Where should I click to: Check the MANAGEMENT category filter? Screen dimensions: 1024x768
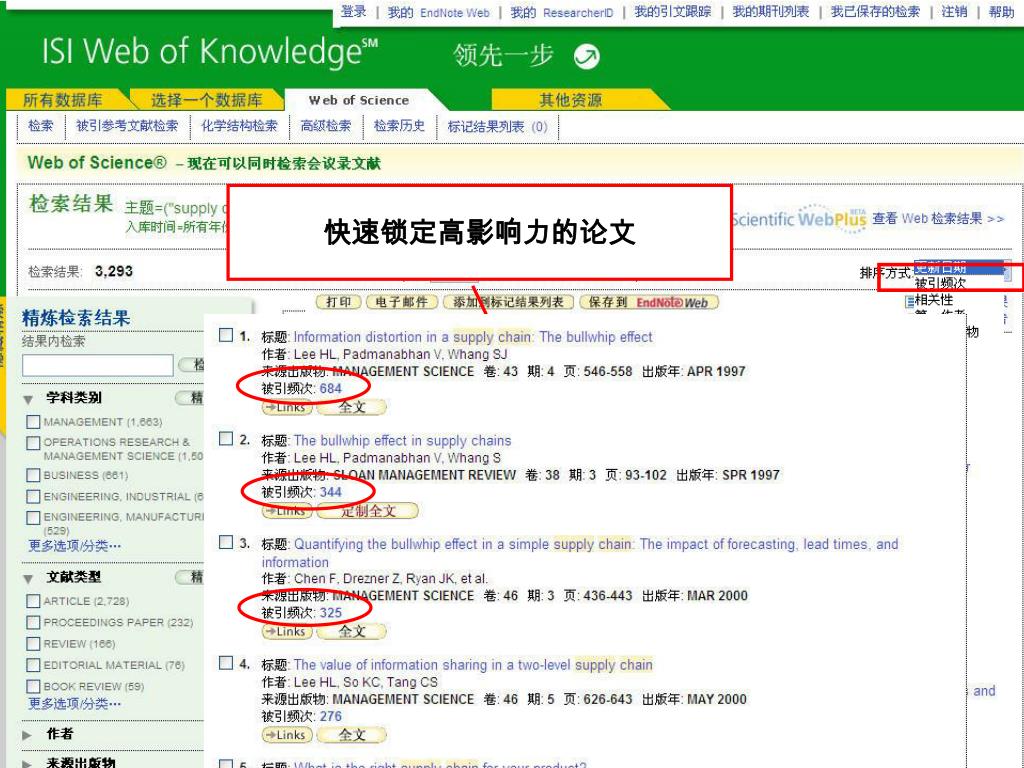point(33,422)
